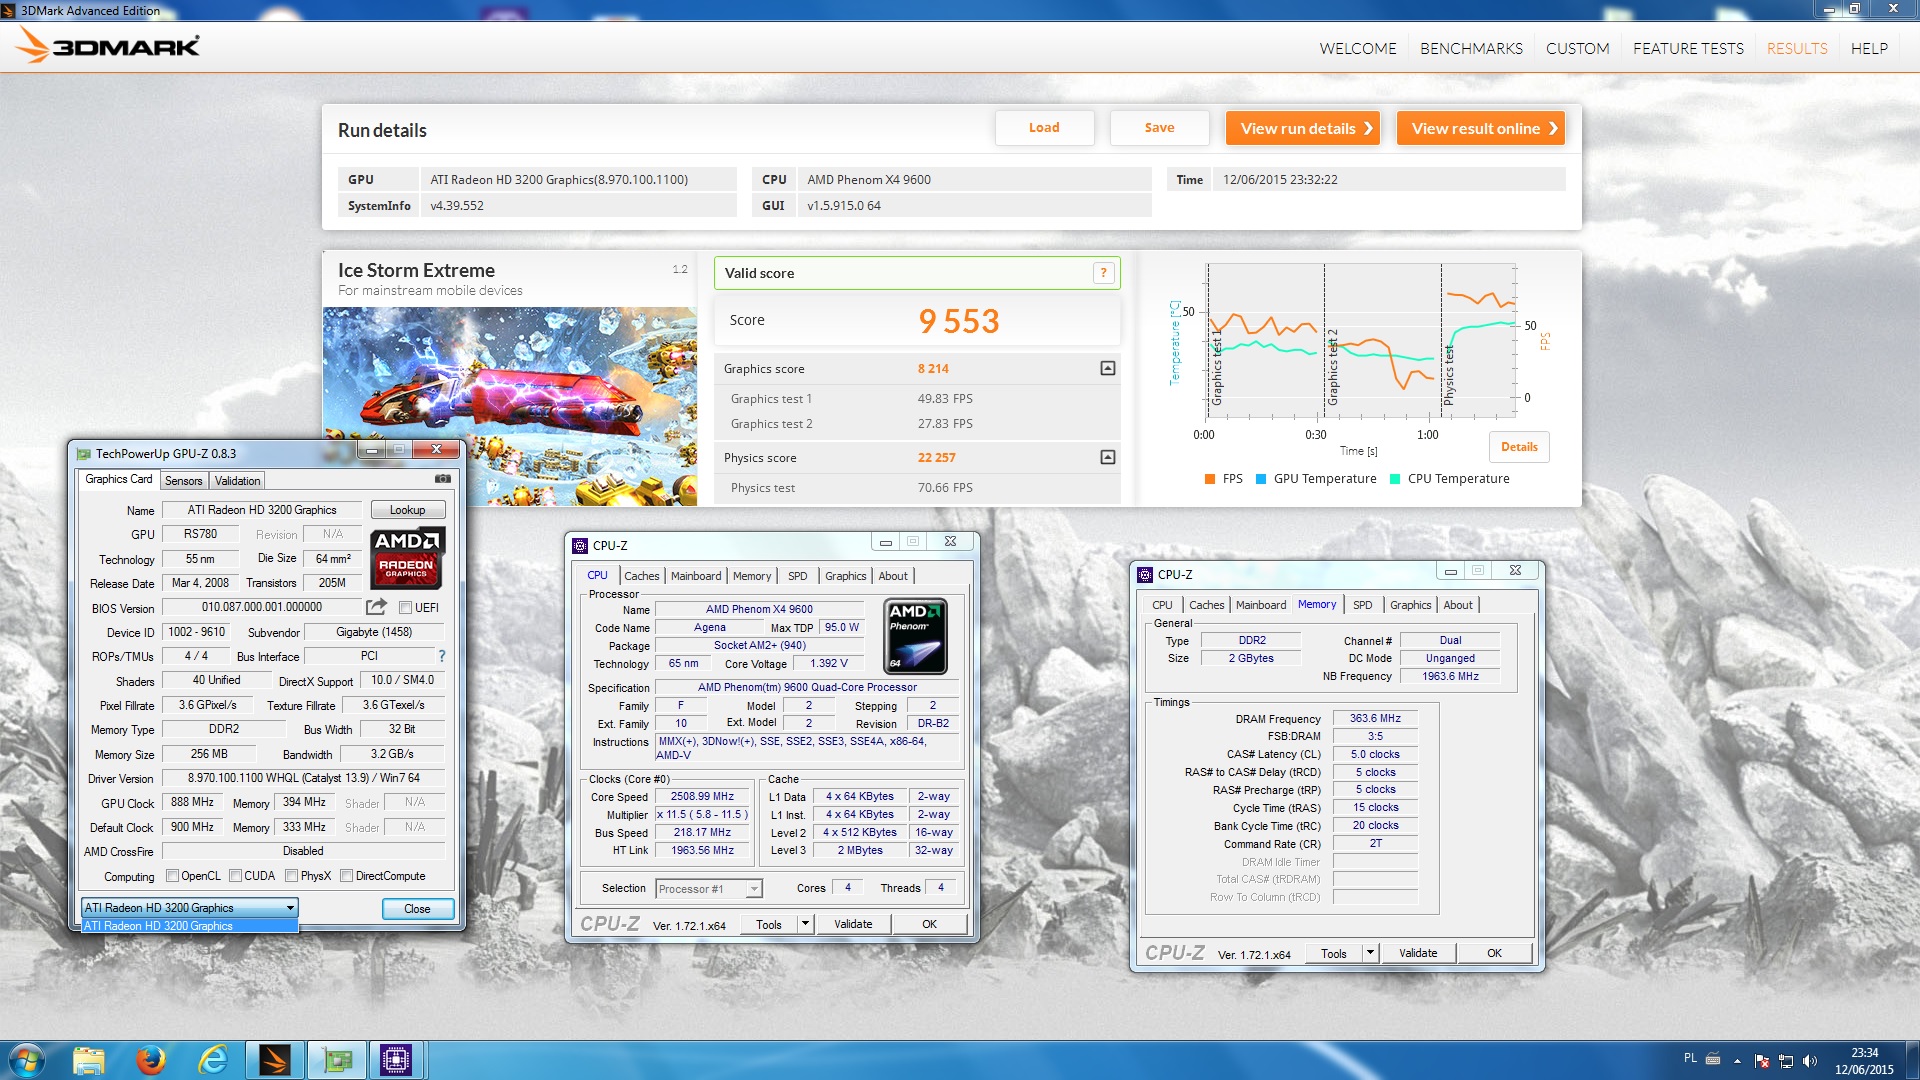Viewport: 1920px width, 1080px height.
Task: Click the Lookup button in GPU-Z
Action: (x=408, y=510)
